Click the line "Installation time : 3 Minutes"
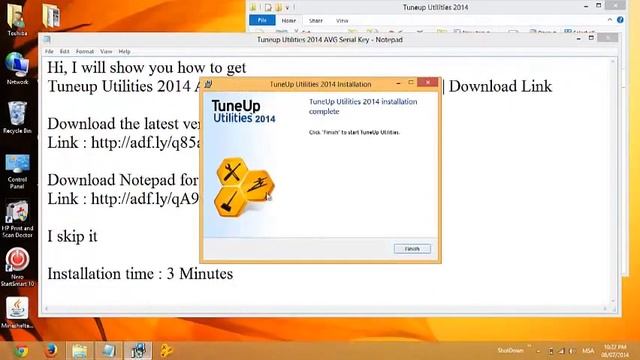Viewport: 640px width, 360px height. [140, 273]
